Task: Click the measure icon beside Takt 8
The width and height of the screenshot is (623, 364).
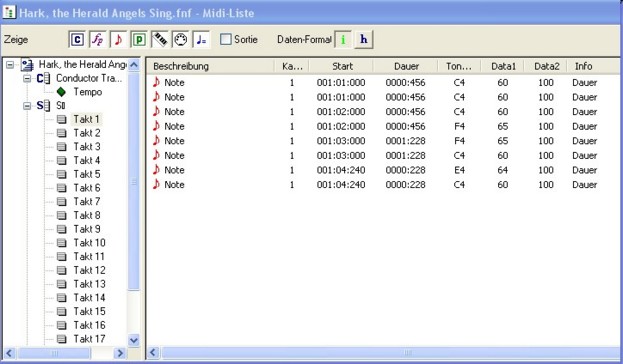Action: coord(62,215)
